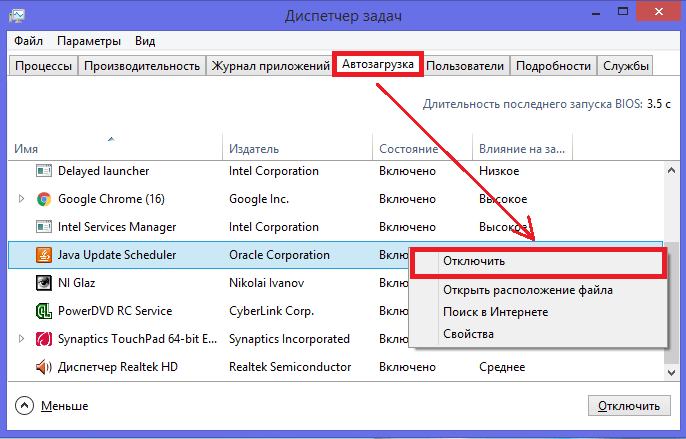Minimize the Task Manager window
Screen dimensions: 686x439
pyautogui.click(x=595, y=12)
